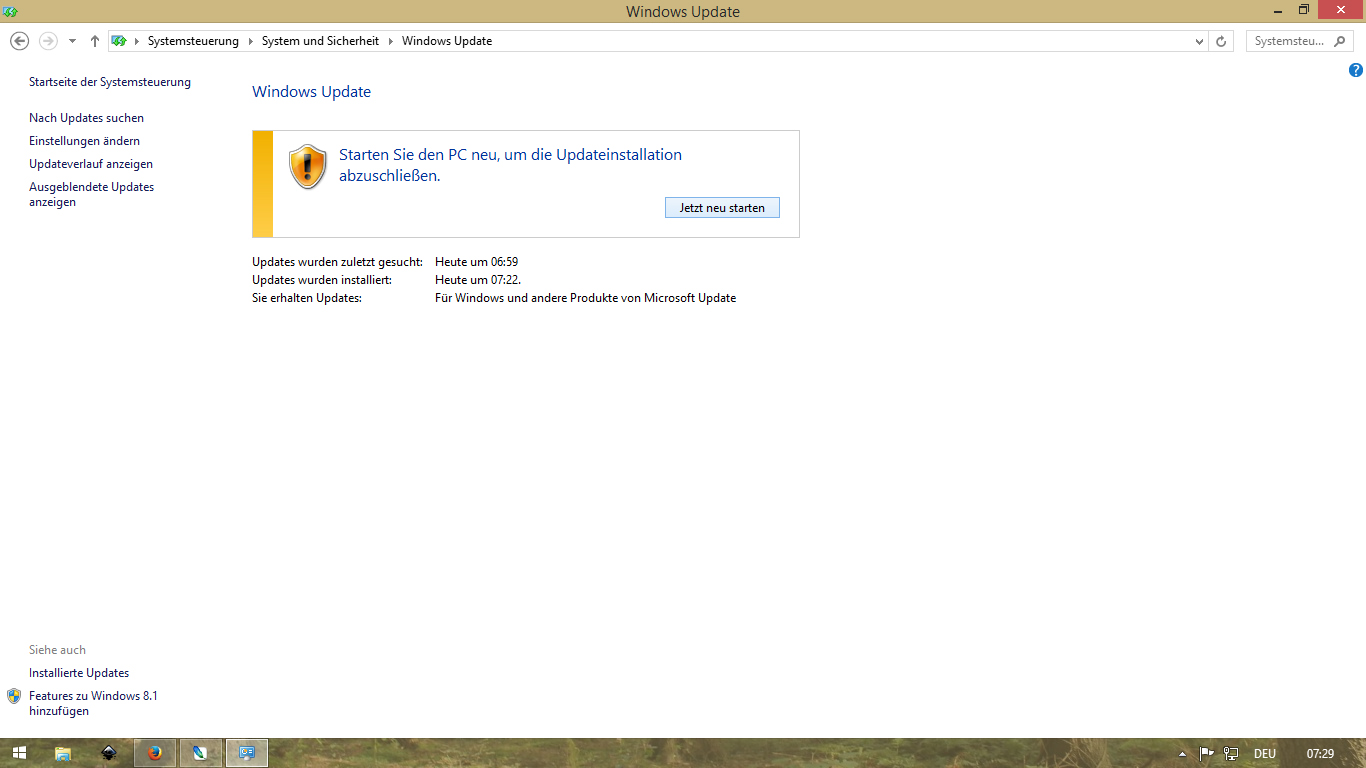This screenshot has width=1366, height=768.
Task: Select System und Sicherheit breadcrumb
Action: click(321, 41)
